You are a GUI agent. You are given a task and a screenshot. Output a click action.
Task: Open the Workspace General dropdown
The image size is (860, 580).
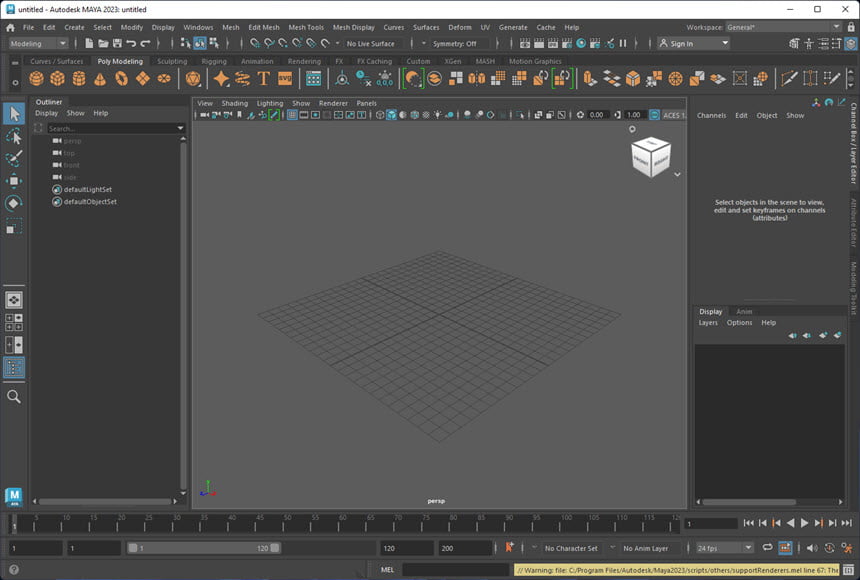tap(783, 27)
